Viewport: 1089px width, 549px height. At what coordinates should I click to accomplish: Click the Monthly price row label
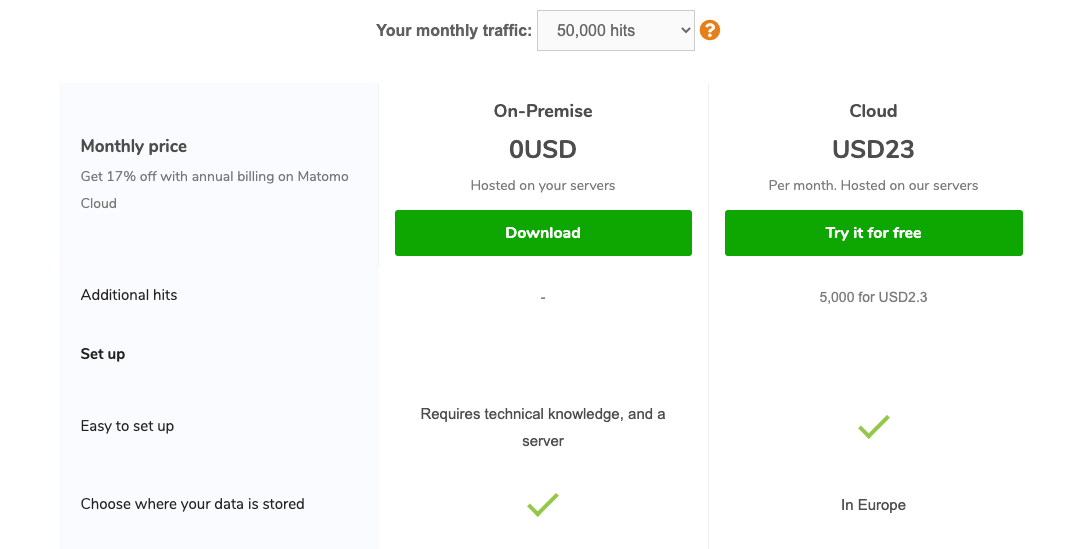tap(134, 146)
